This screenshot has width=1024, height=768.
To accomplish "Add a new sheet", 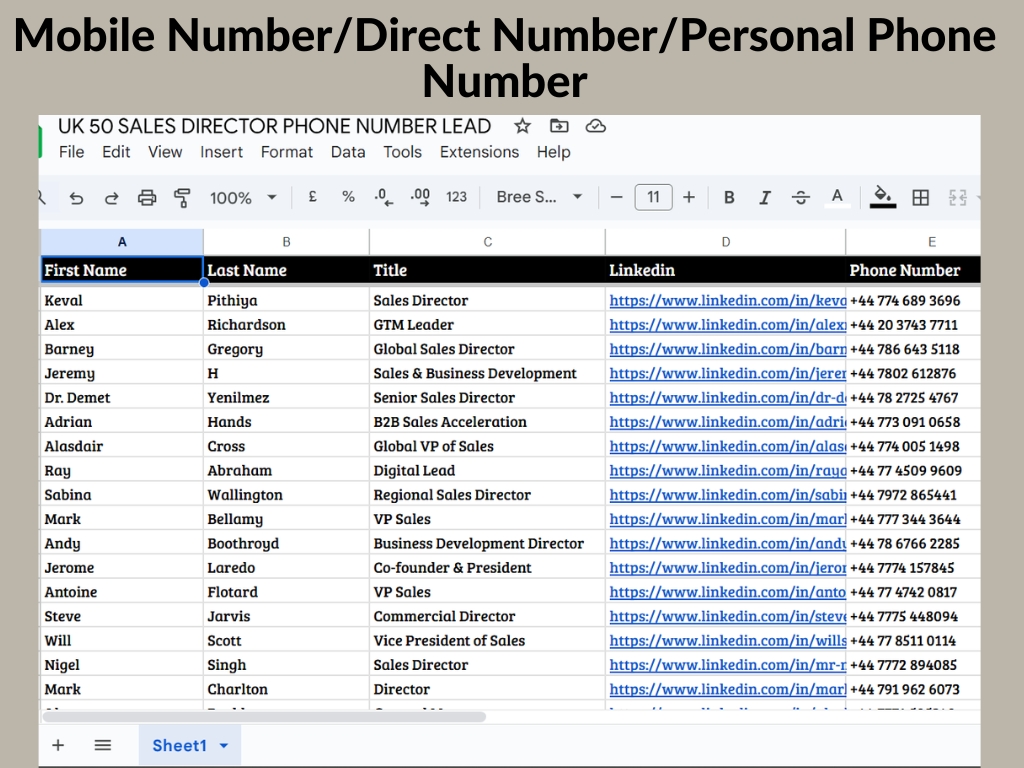I will [x=58, y=745].
